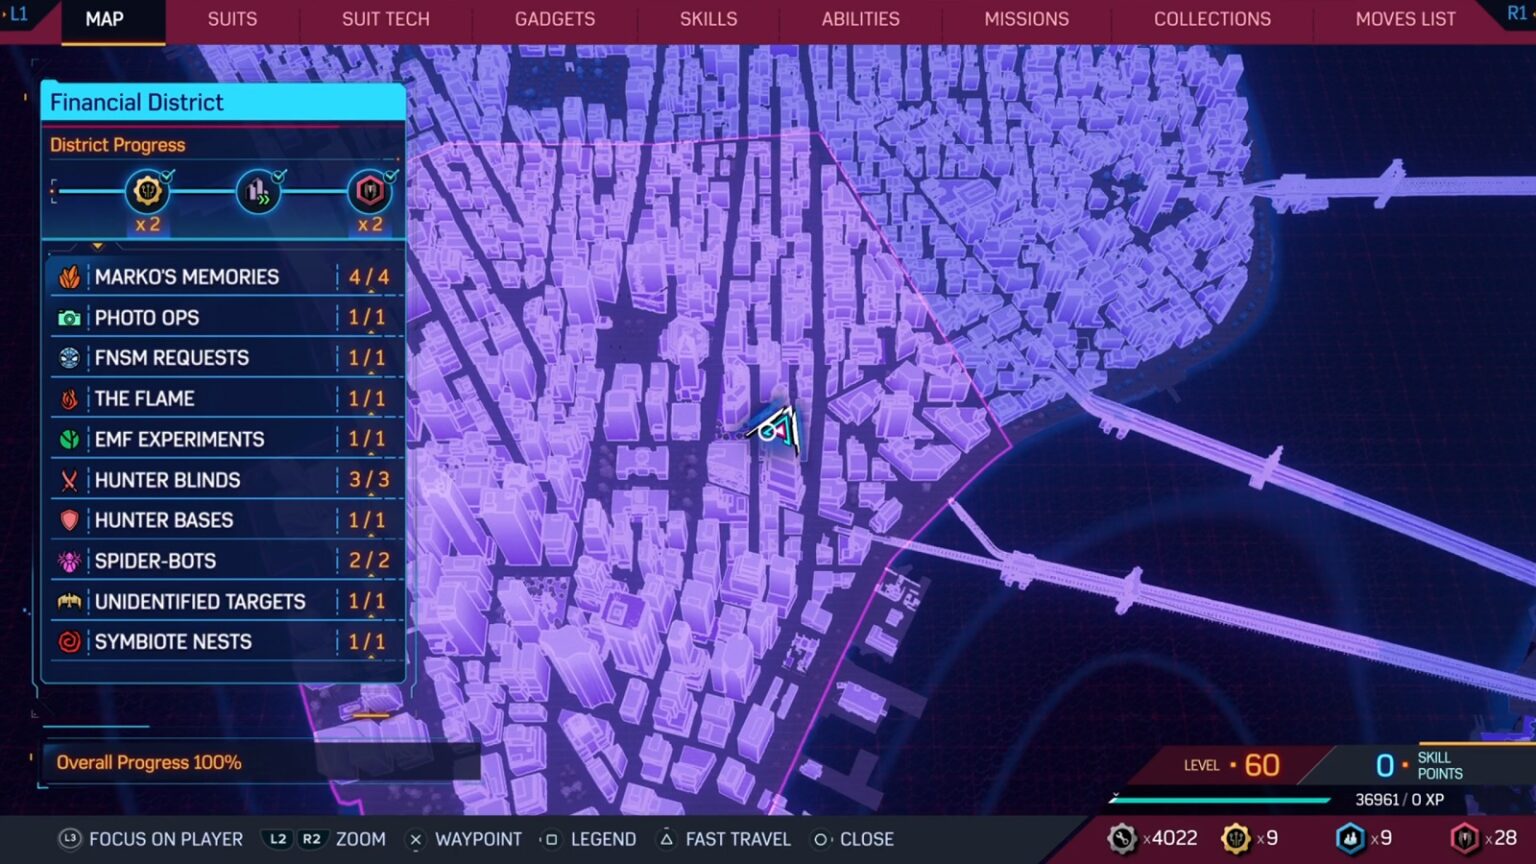This screenshot has height=864, width=1536.
Task: Open the Skills tab
Action: pos(708,19)
